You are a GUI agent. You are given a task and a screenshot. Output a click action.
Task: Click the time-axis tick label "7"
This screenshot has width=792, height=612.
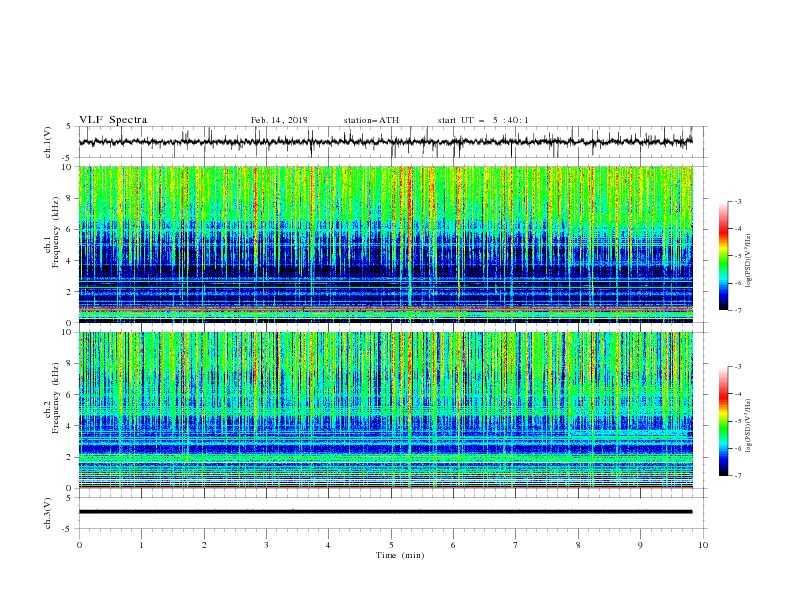[516, 545]
